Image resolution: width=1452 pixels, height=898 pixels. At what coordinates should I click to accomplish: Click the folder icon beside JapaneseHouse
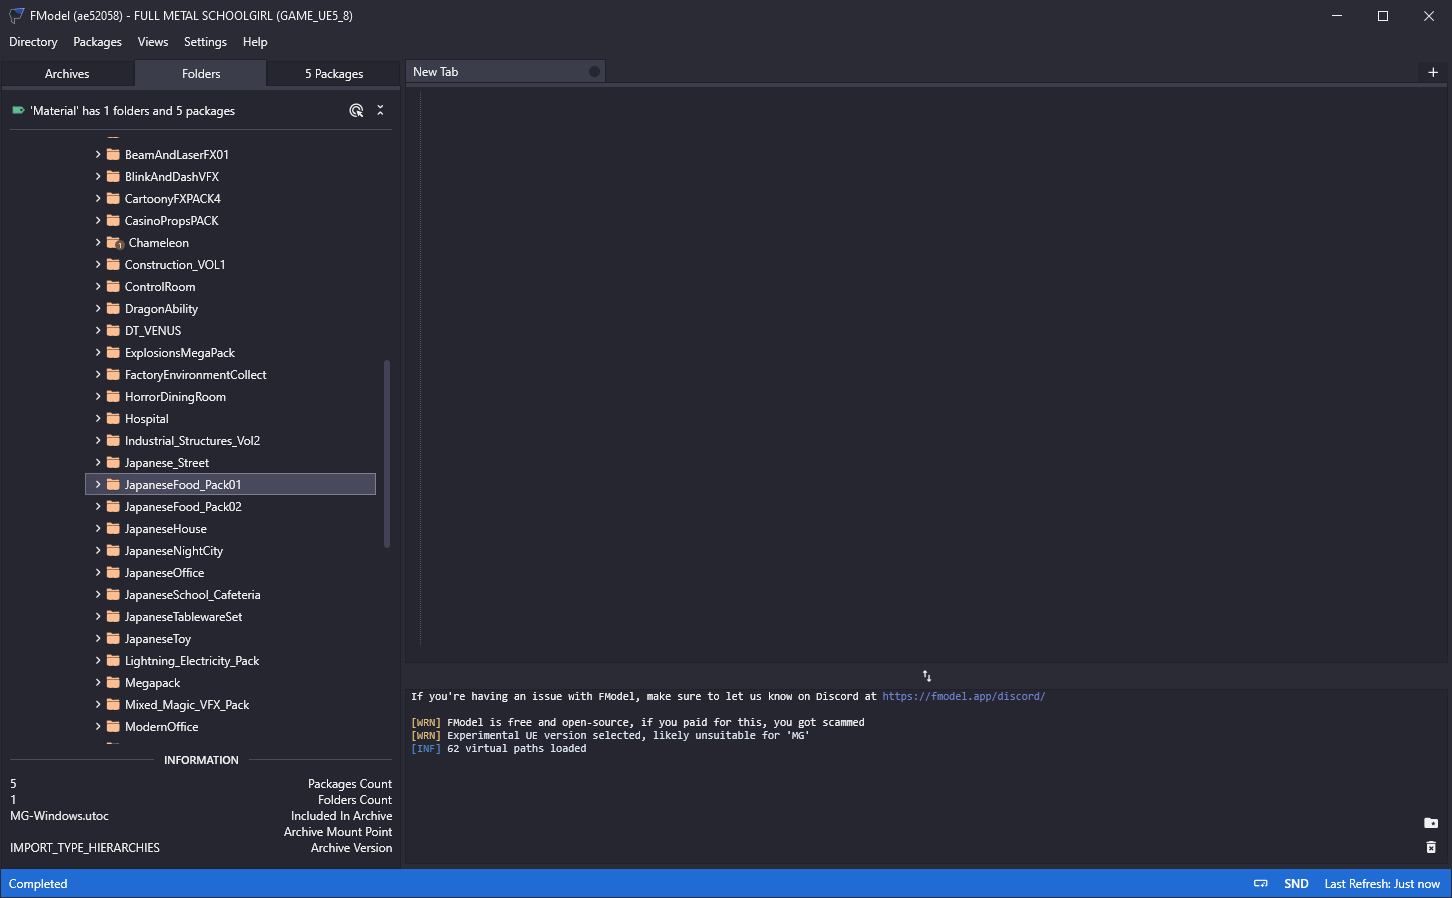point(114,529)
